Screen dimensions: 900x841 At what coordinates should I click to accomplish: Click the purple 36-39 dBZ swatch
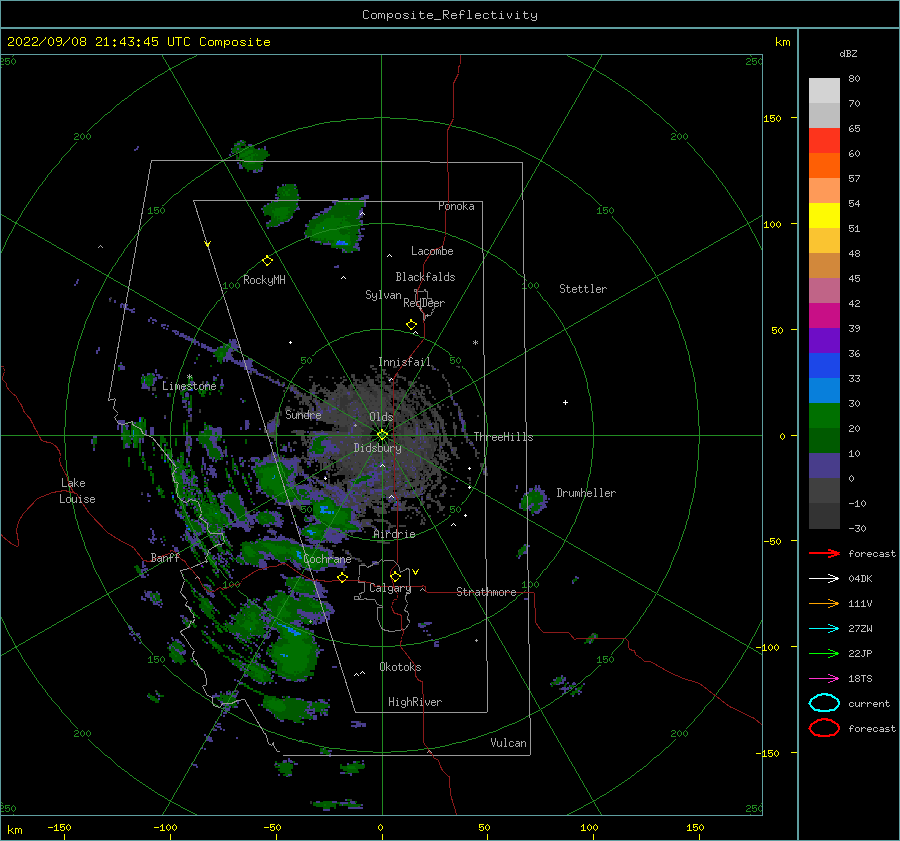[x=824, y=341]
